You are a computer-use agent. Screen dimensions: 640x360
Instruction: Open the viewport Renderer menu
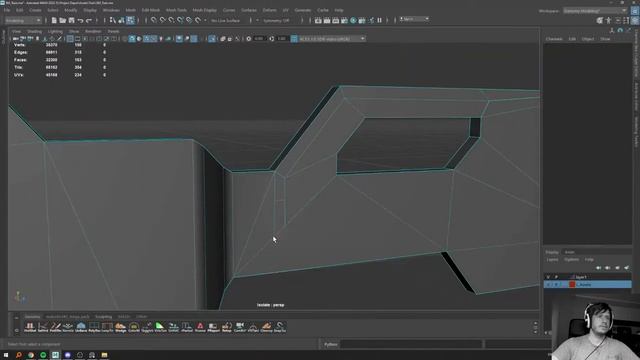point(93,31)
